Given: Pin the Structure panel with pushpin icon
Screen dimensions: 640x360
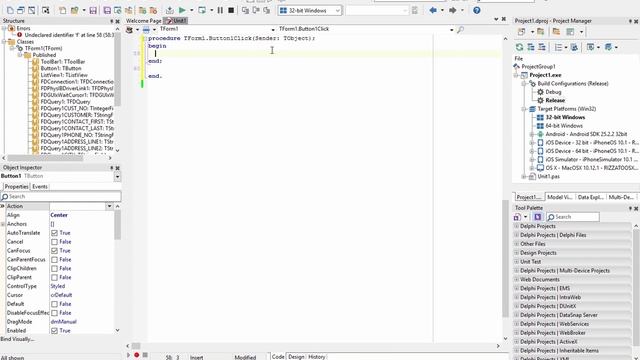Looking at the screenshot, I should tap(111, 21).
